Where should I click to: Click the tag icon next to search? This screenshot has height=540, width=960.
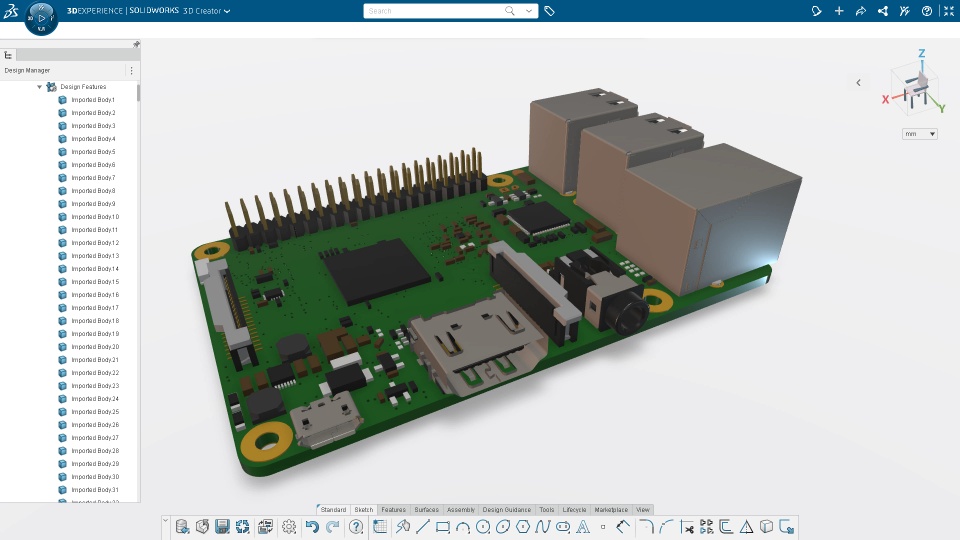pyautogui.click(x=549, y=11)
